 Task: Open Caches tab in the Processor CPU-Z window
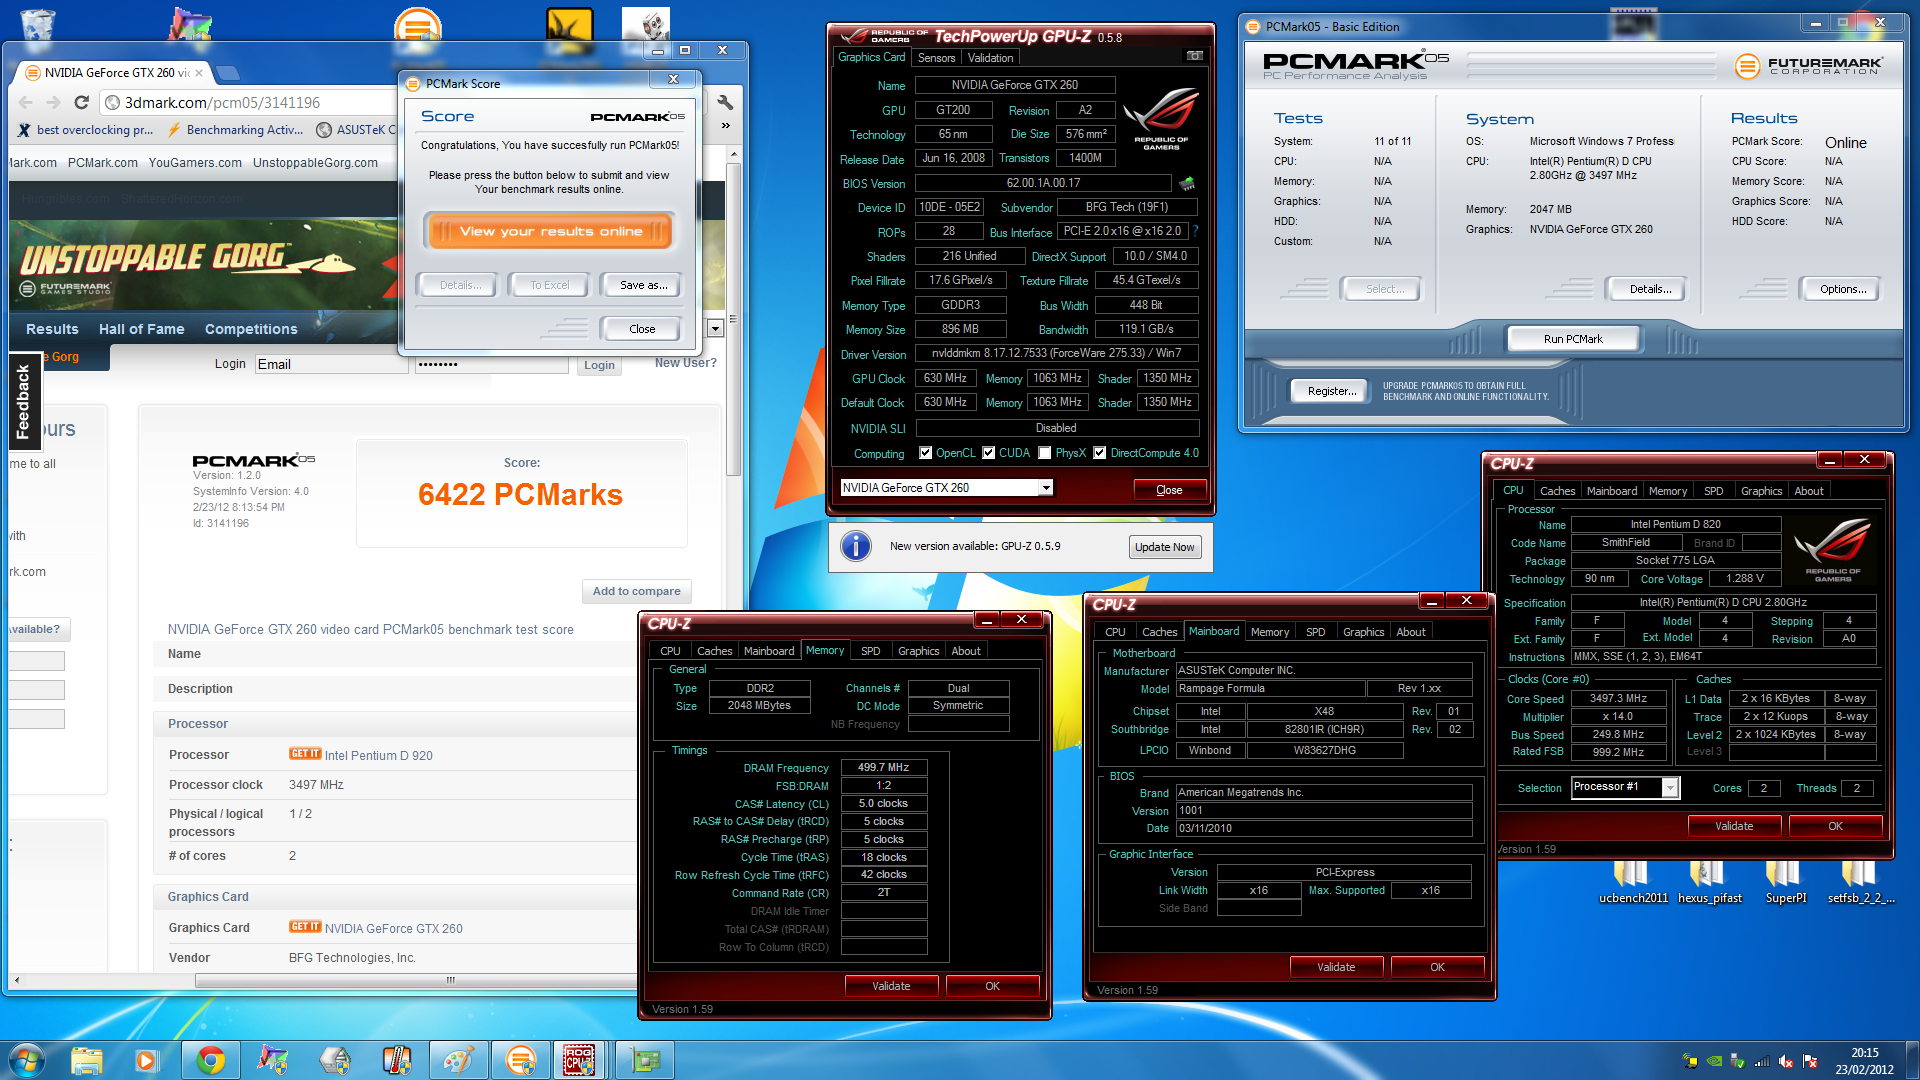[1557, 491]
